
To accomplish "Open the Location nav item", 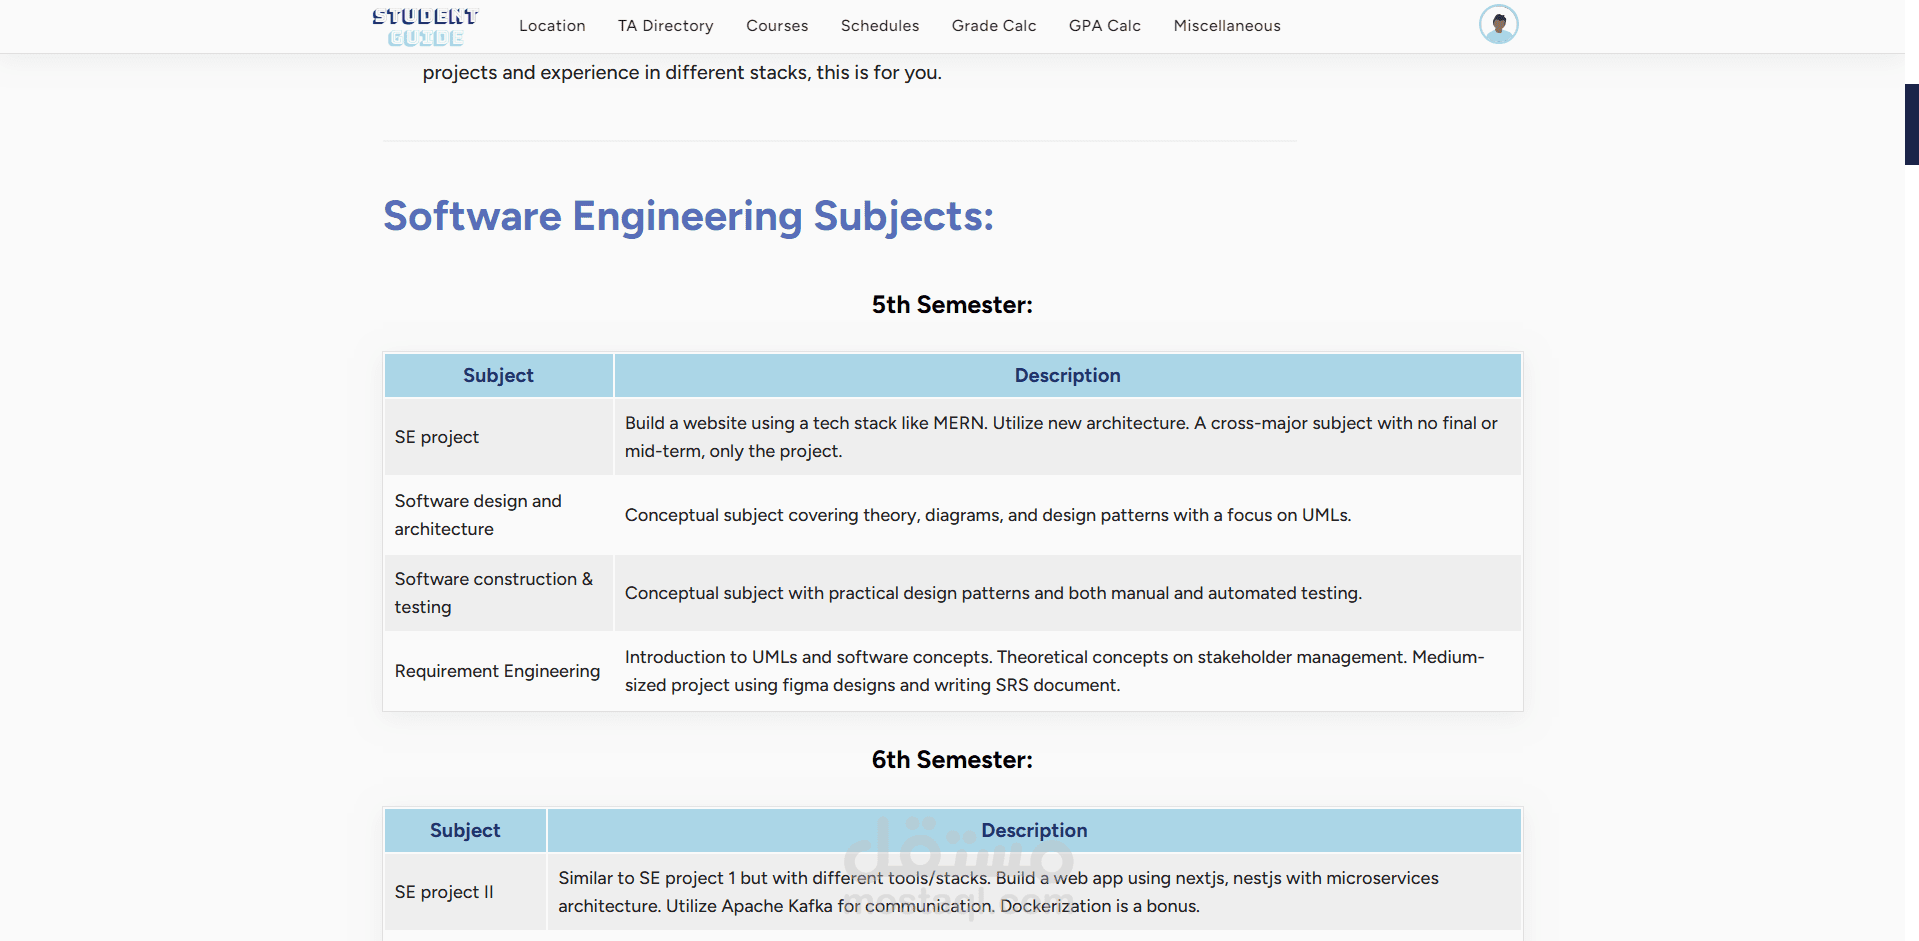I will (552, 26).
